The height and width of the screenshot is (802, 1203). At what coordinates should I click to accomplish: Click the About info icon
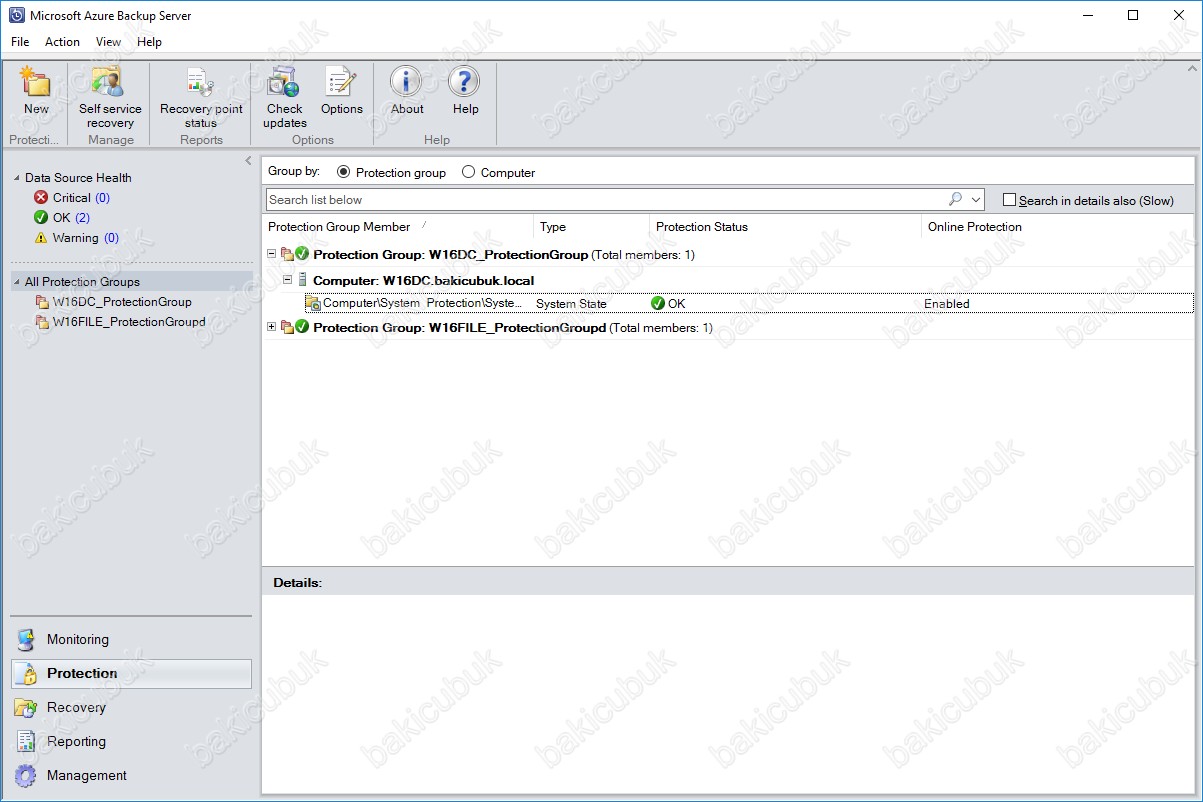[406, 82]
